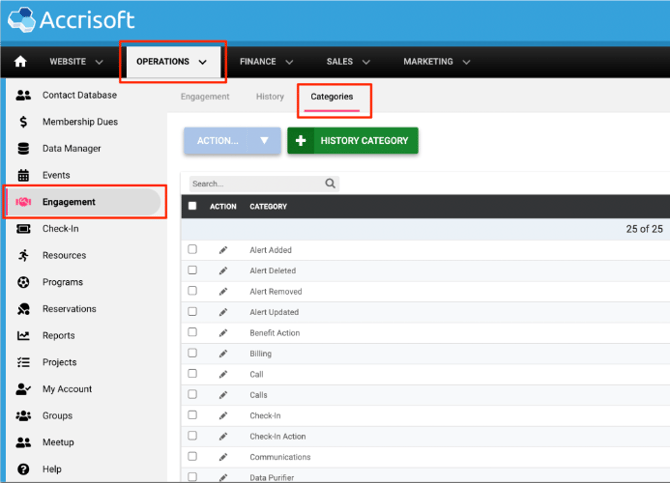Expand the Marketing navigation dropdown
The height and width of the screenshot is (483, 670).
pyautogui.click(x=436, y=62)
